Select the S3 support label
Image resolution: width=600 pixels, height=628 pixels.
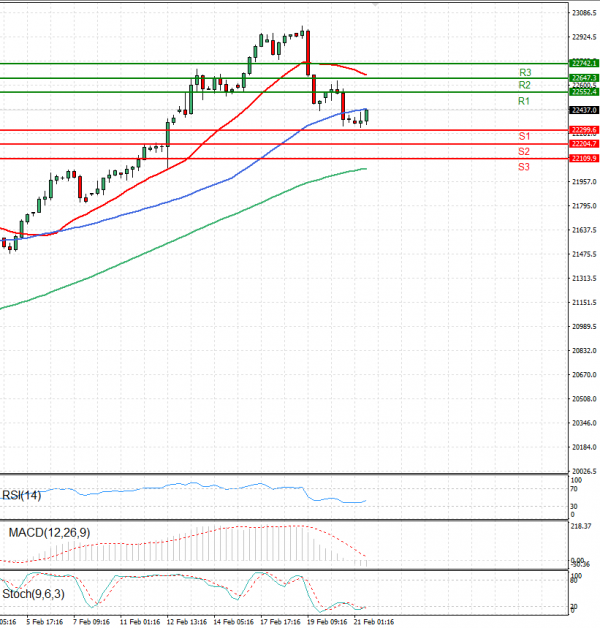pos(523,167)
